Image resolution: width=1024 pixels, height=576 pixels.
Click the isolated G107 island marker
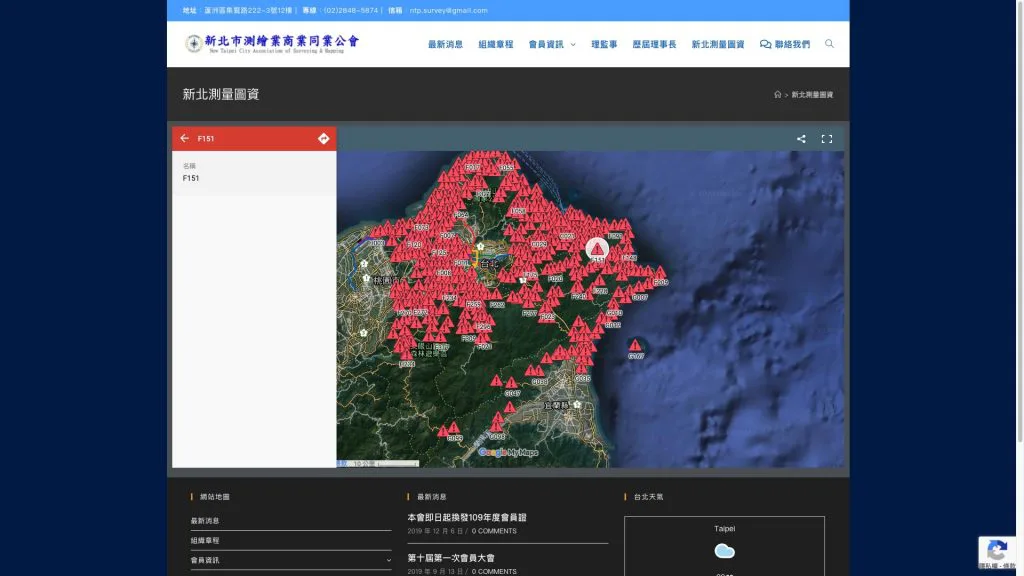(x=635, y=347)
